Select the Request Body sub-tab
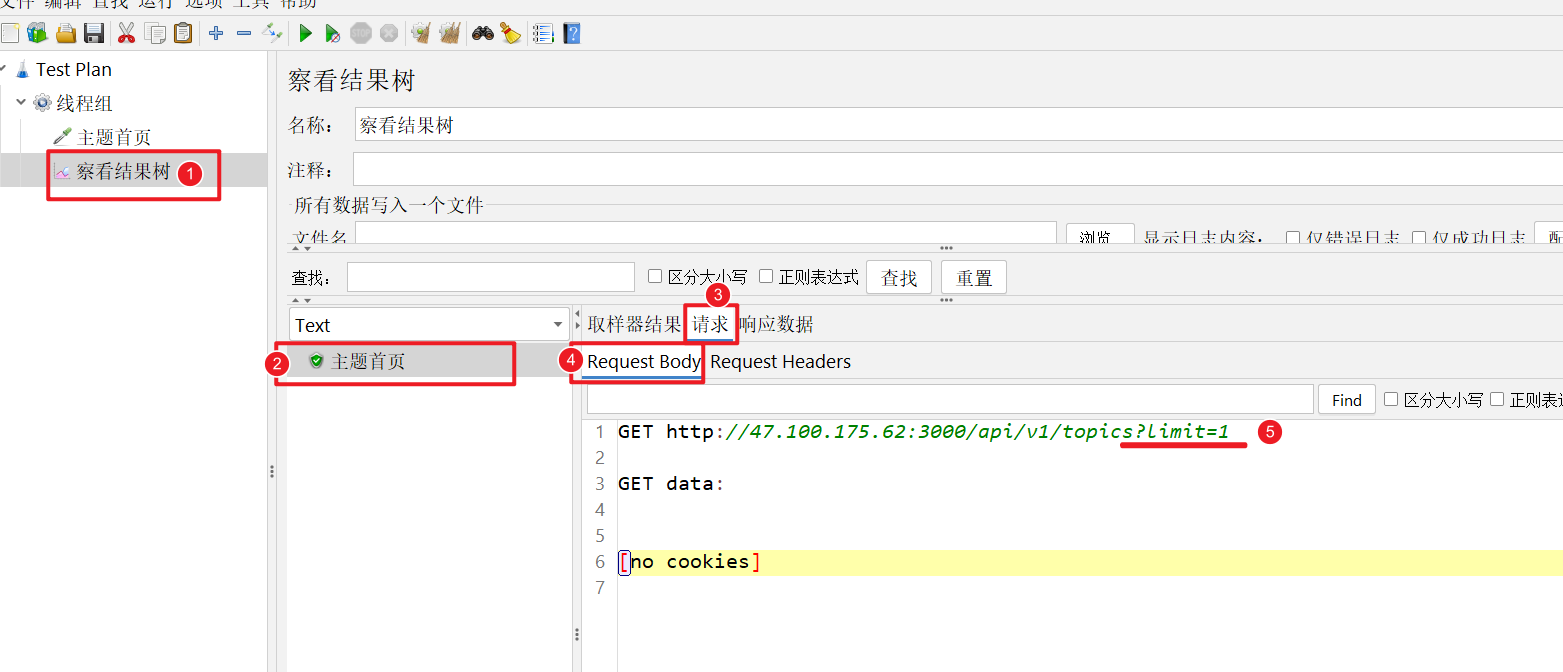This screenshot has width=1563, height=672. [644, 361]
